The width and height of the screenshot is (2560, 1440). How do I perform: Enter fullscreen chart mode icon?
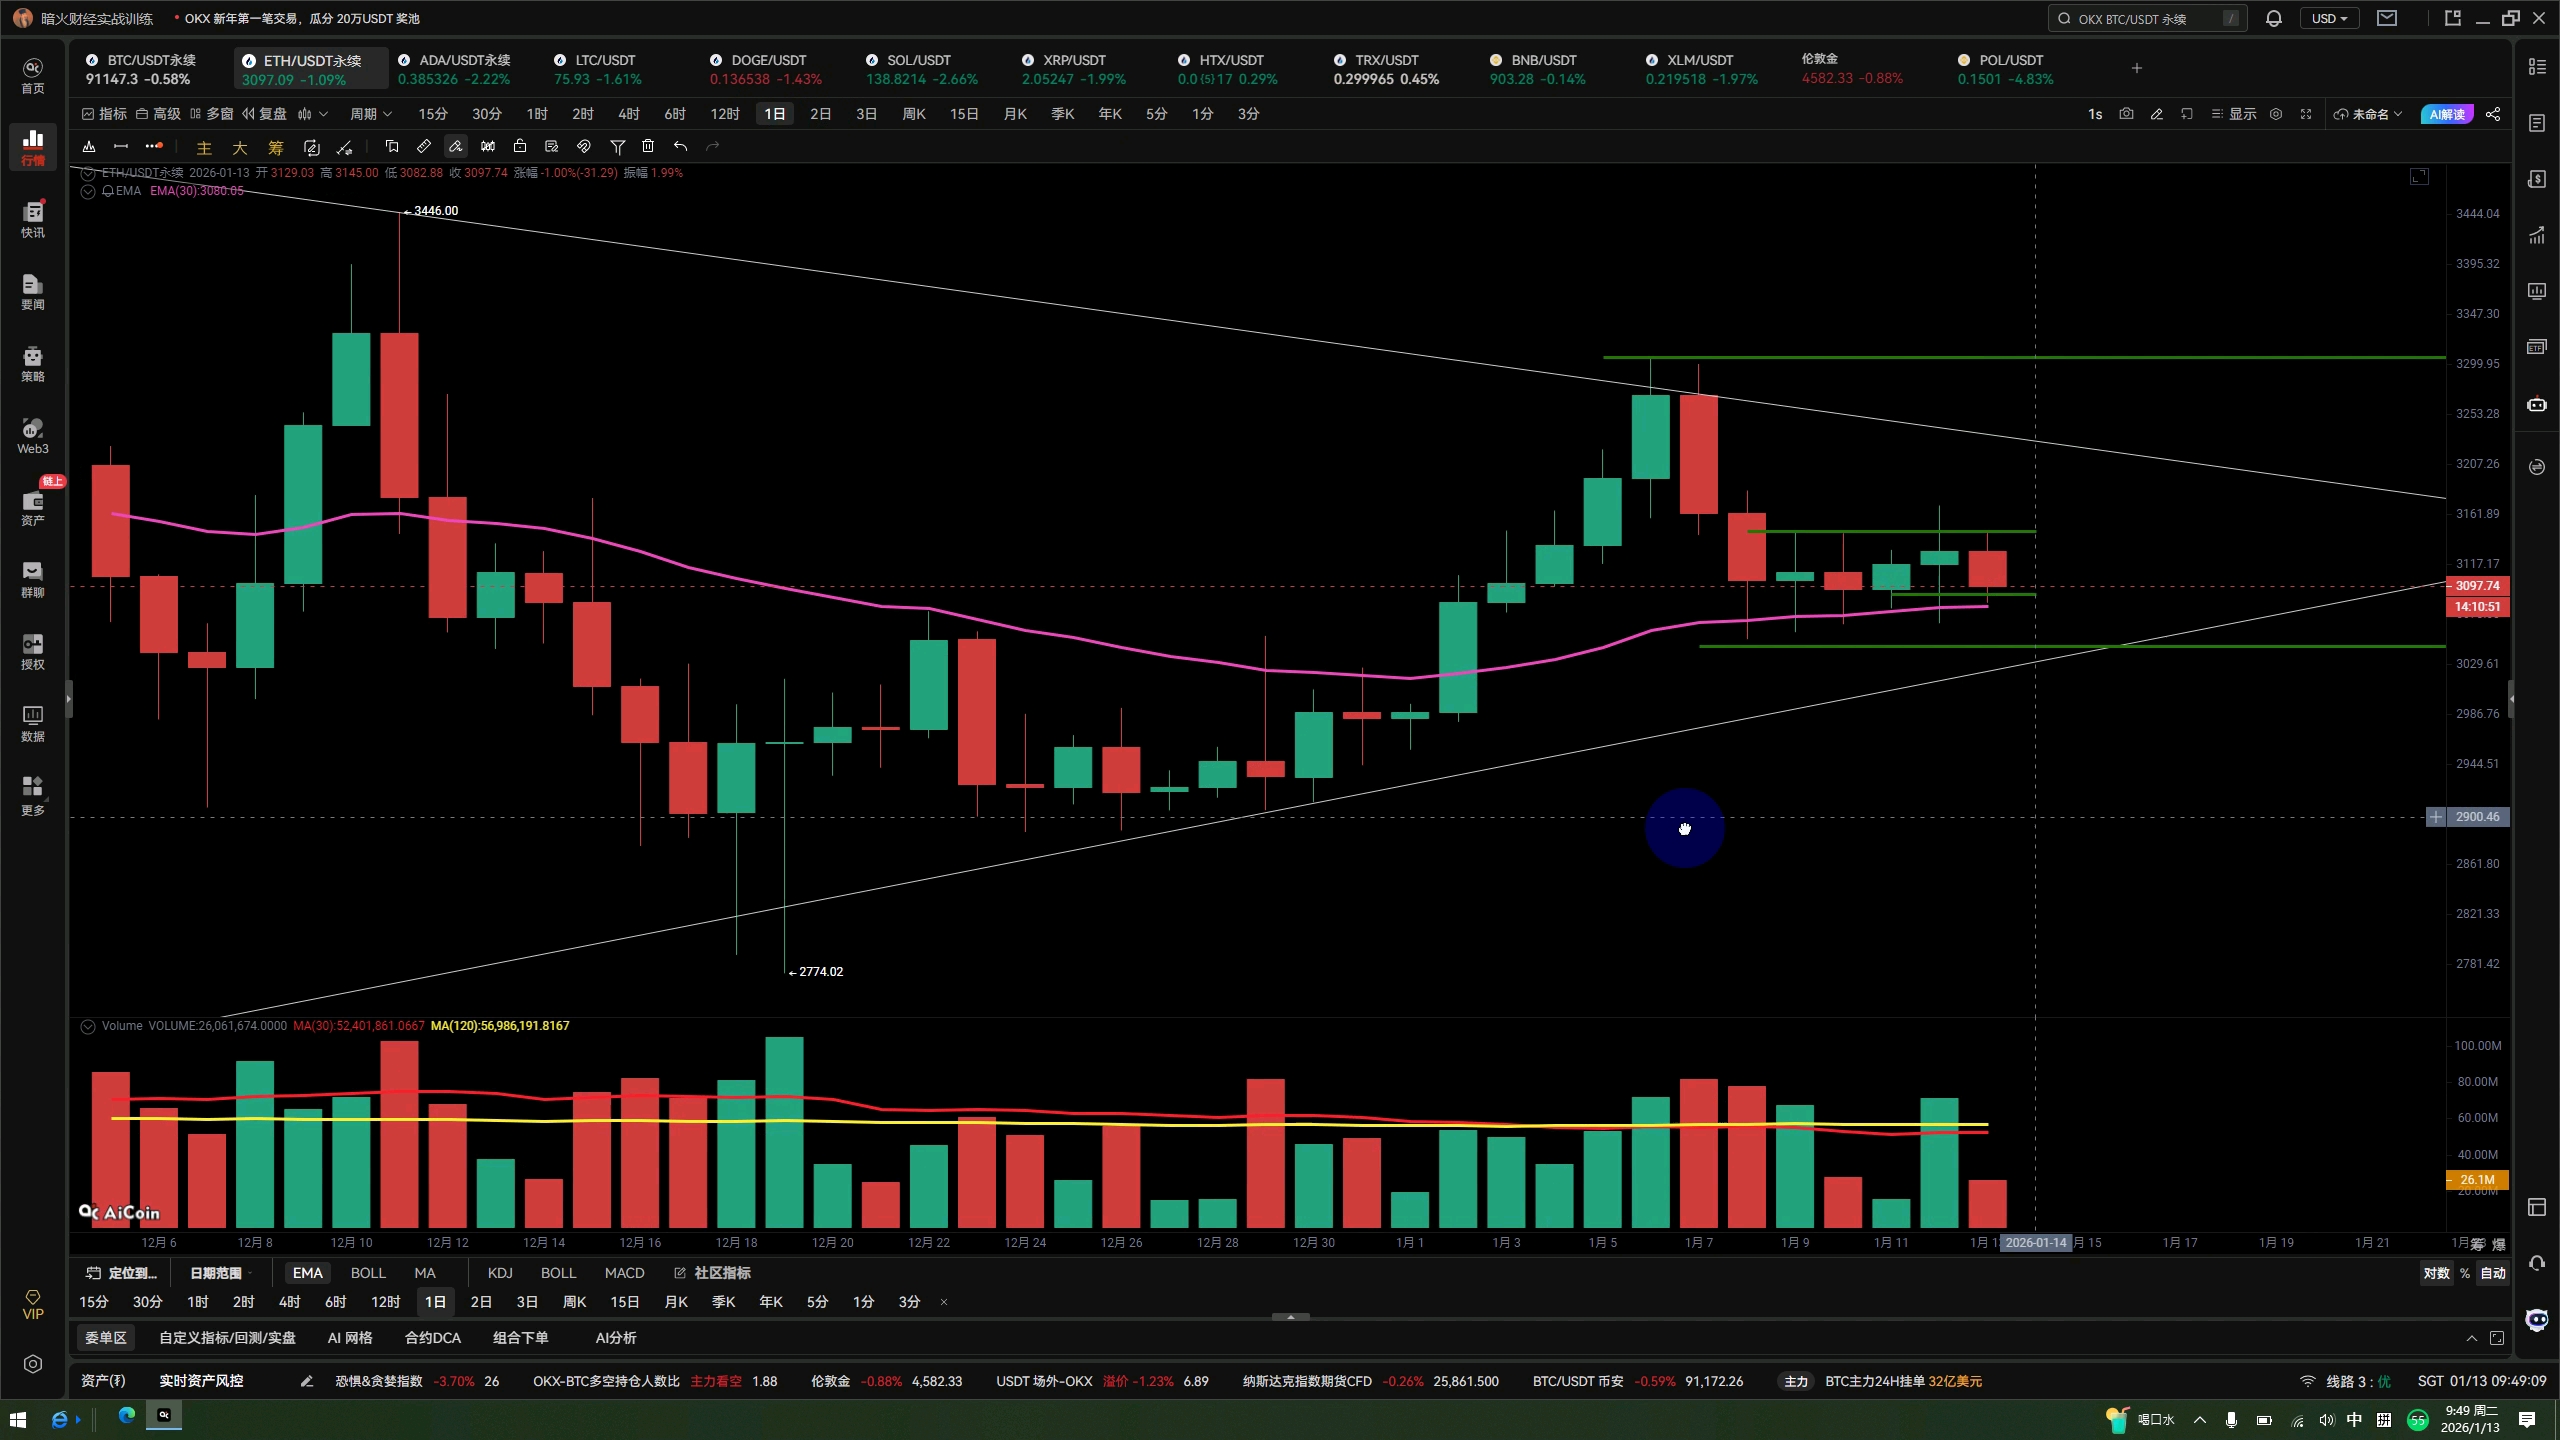click(x=2306, y=114)
